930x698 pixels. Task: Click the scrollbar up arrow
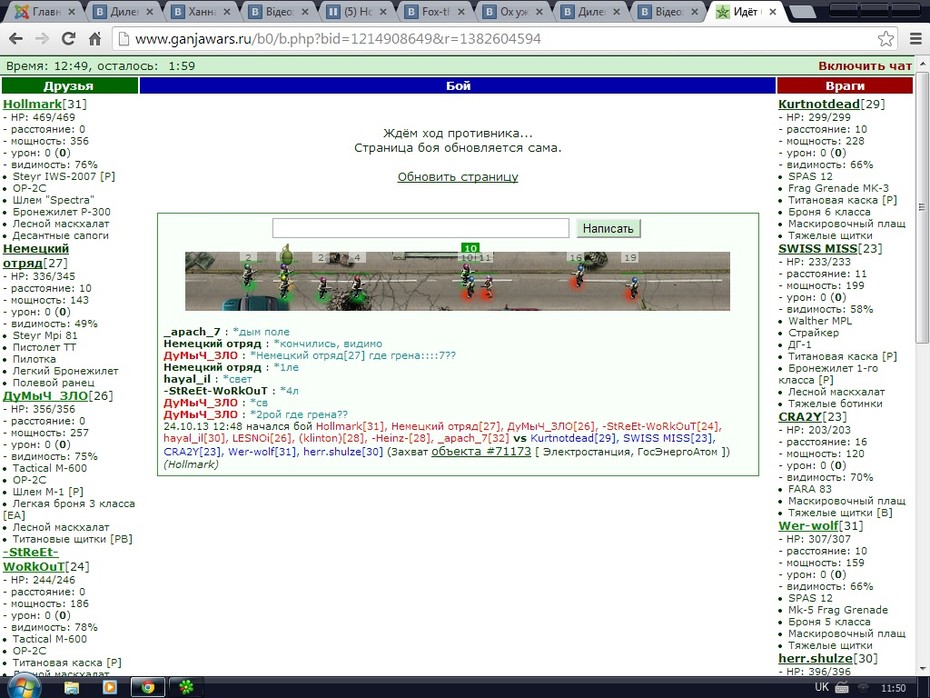[x=922, y=63]
